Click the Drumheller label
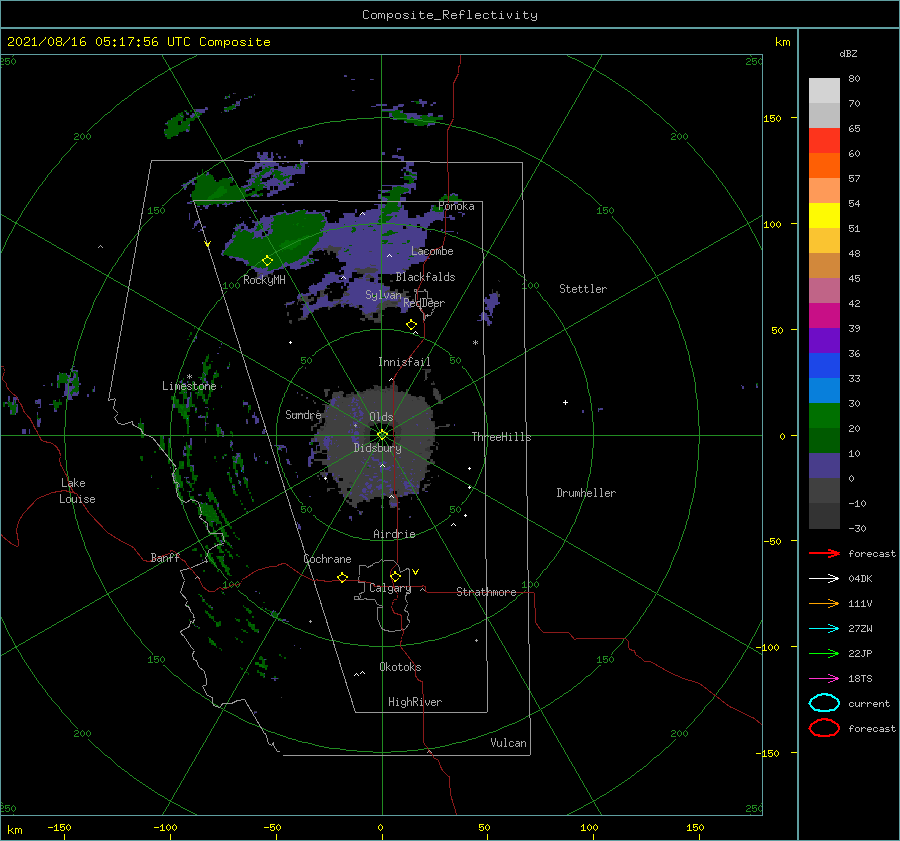Screen dimensions: 900x841 586,493
